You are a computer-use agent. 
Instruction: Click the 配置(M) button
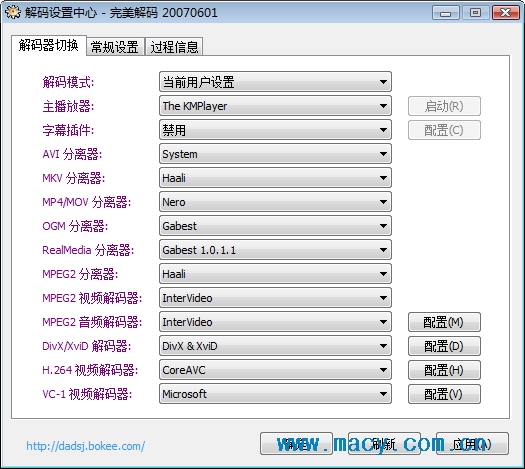click(444, 322)
